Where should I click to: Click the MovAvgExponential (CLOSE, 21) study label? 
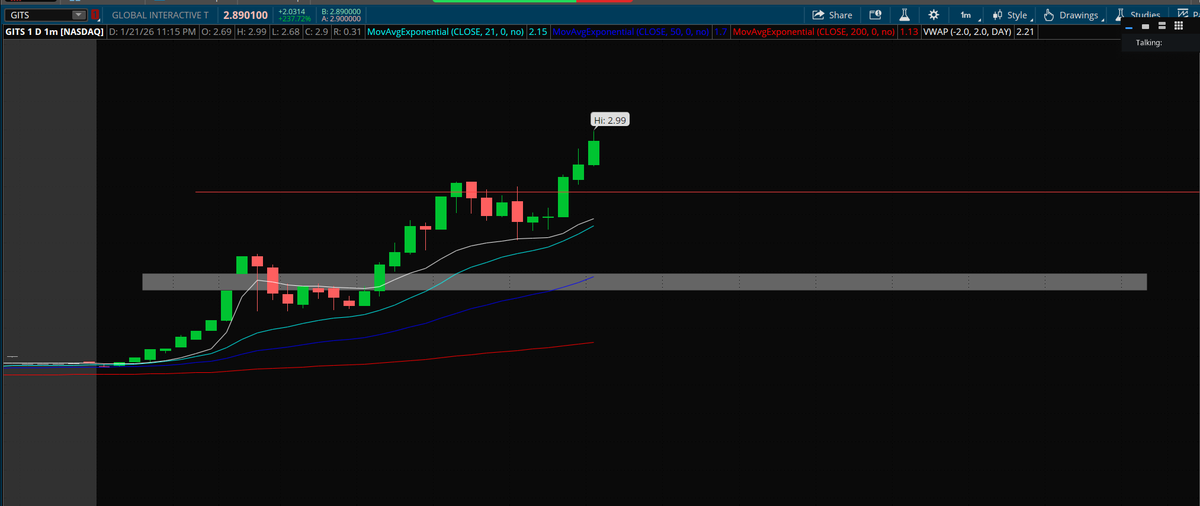[445, 32]
